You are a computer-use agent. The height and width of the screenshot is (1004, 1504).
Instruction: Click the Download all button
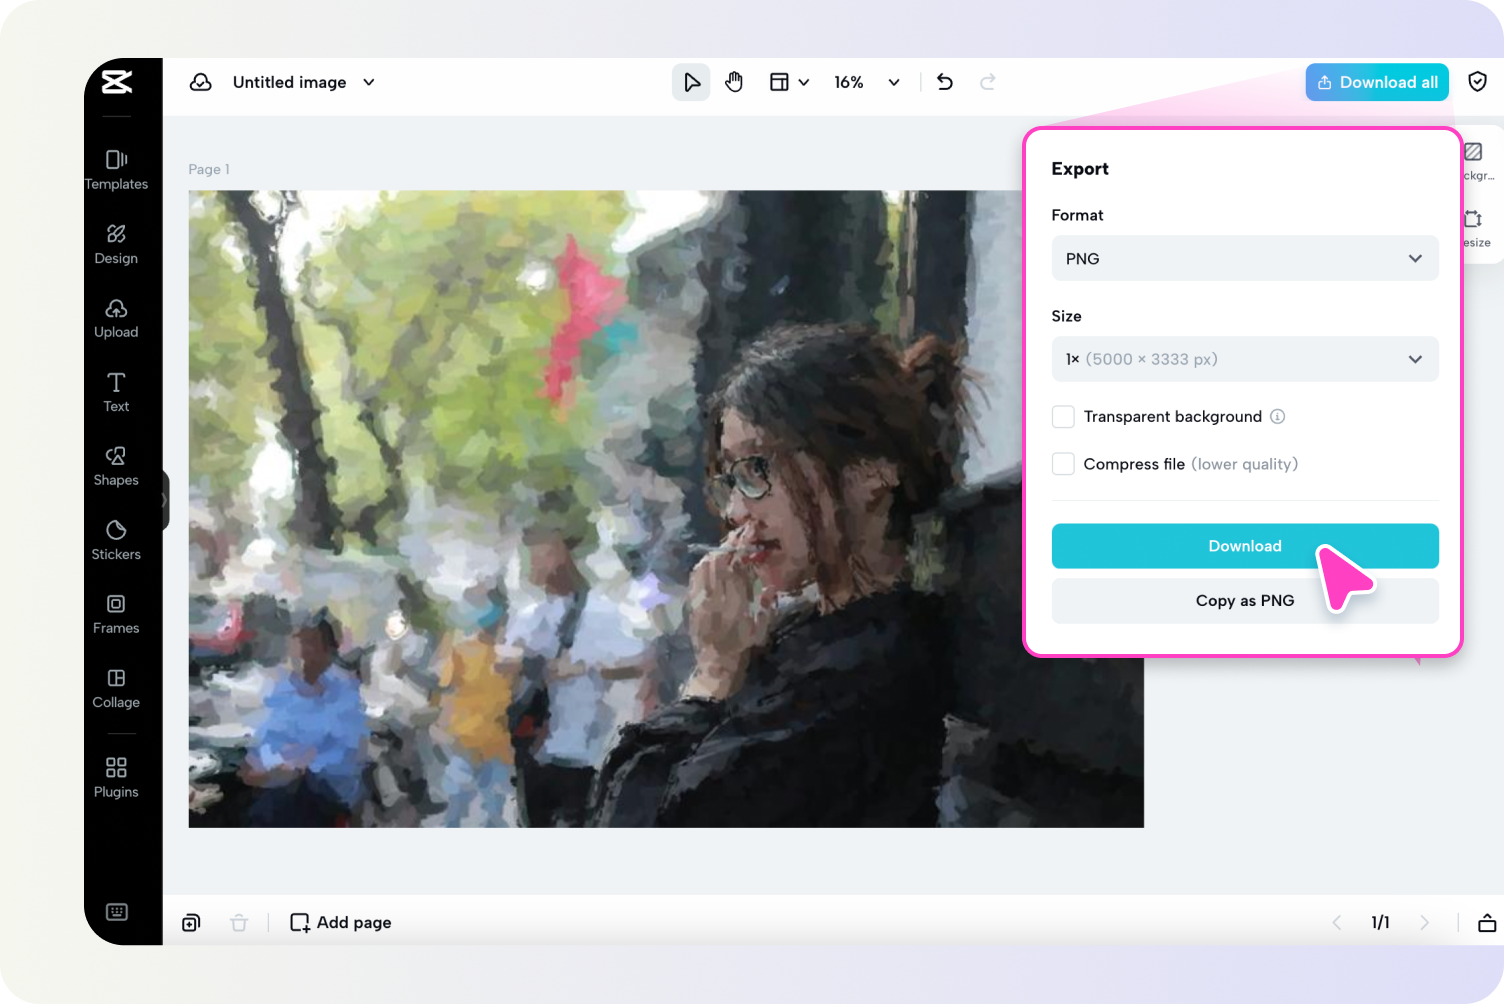[1377, 82]
